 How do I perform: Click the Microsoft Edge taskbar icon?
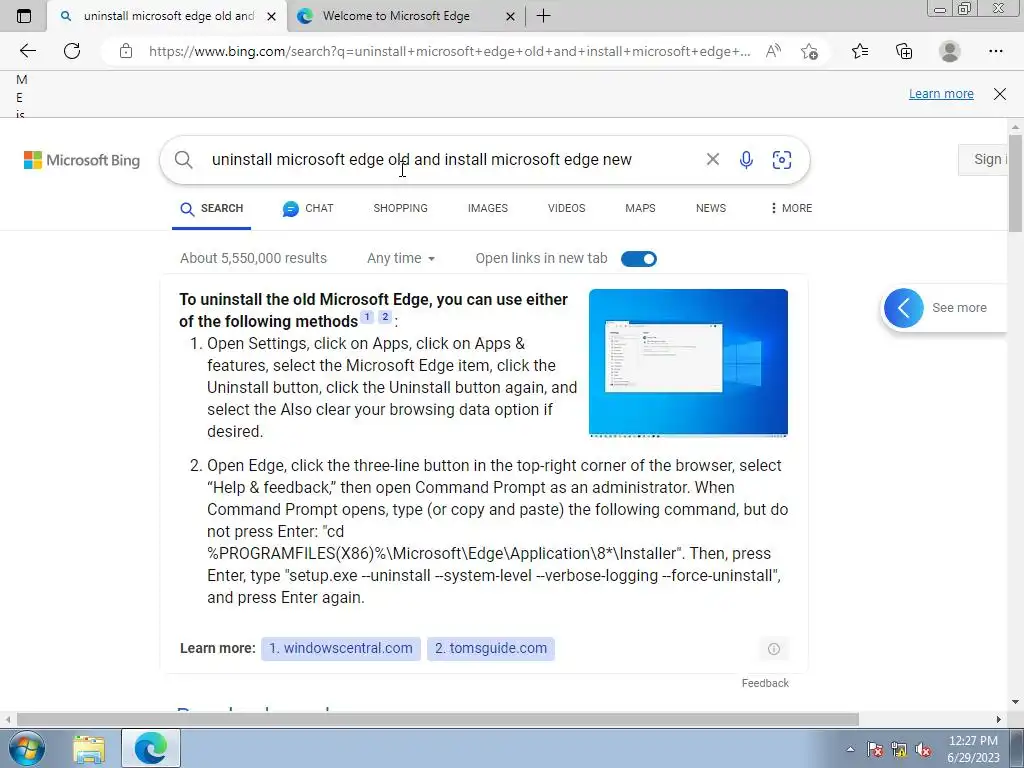tap(151, 748)
